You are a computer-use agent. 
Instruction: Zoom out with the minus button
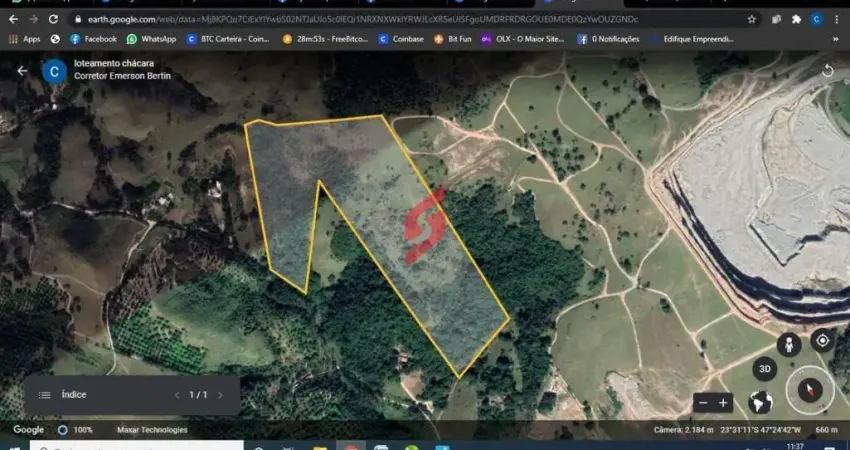(703, 403)
